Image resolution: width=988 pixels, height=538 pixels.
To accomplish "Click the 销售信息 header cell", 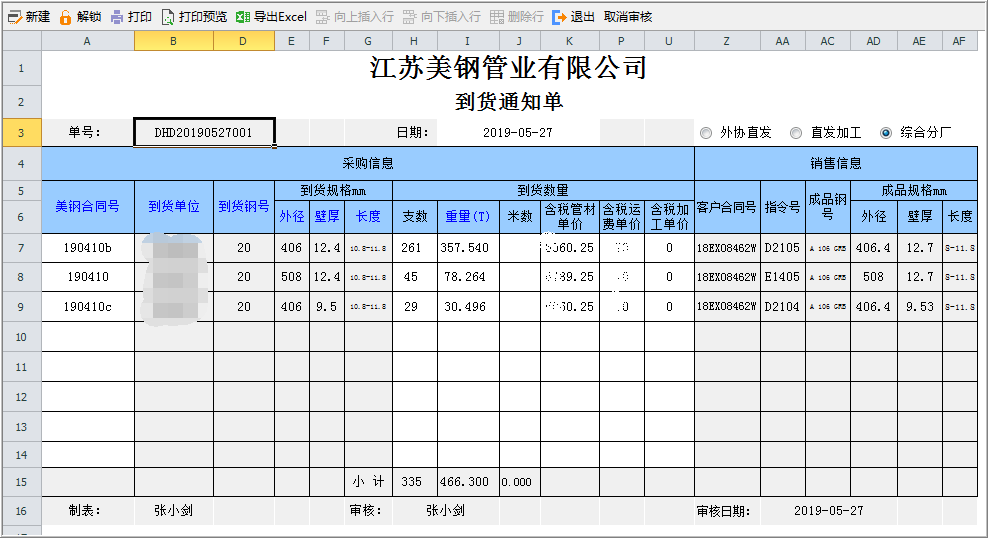I will [x=836, y=163].
